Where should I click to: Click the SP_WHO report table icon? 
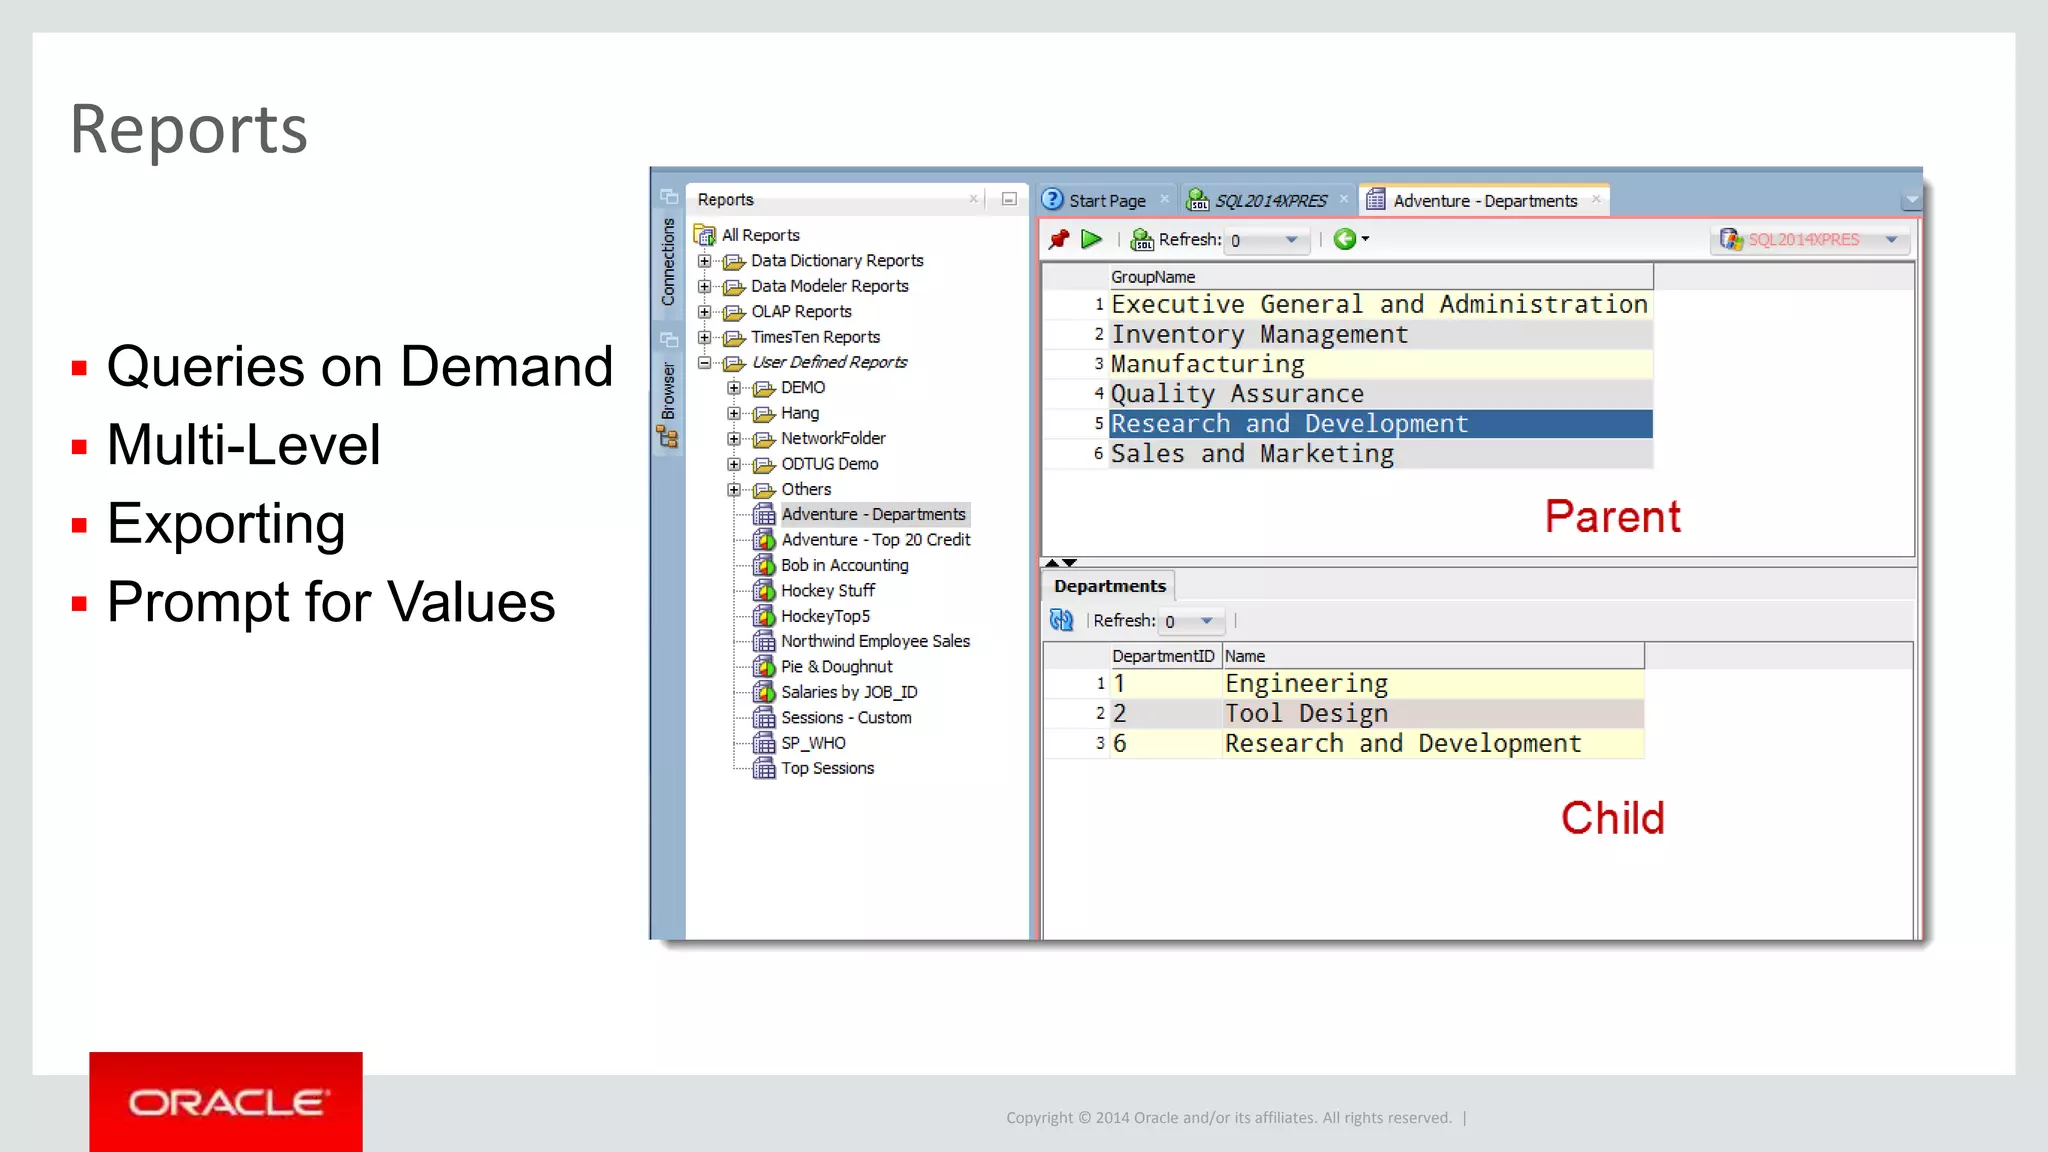click(764, 743)
